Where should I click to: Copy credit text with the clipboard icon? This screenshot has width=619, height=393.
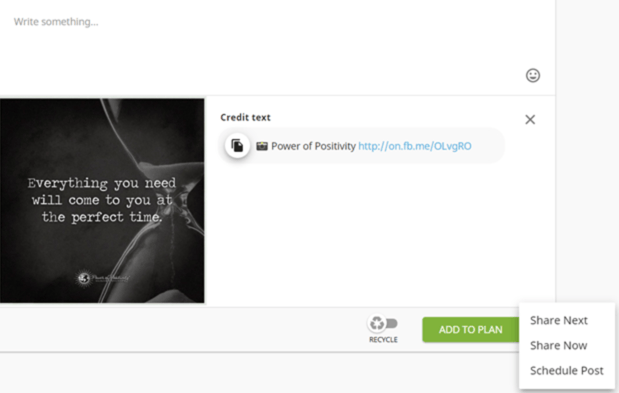[x=237, y=146]
